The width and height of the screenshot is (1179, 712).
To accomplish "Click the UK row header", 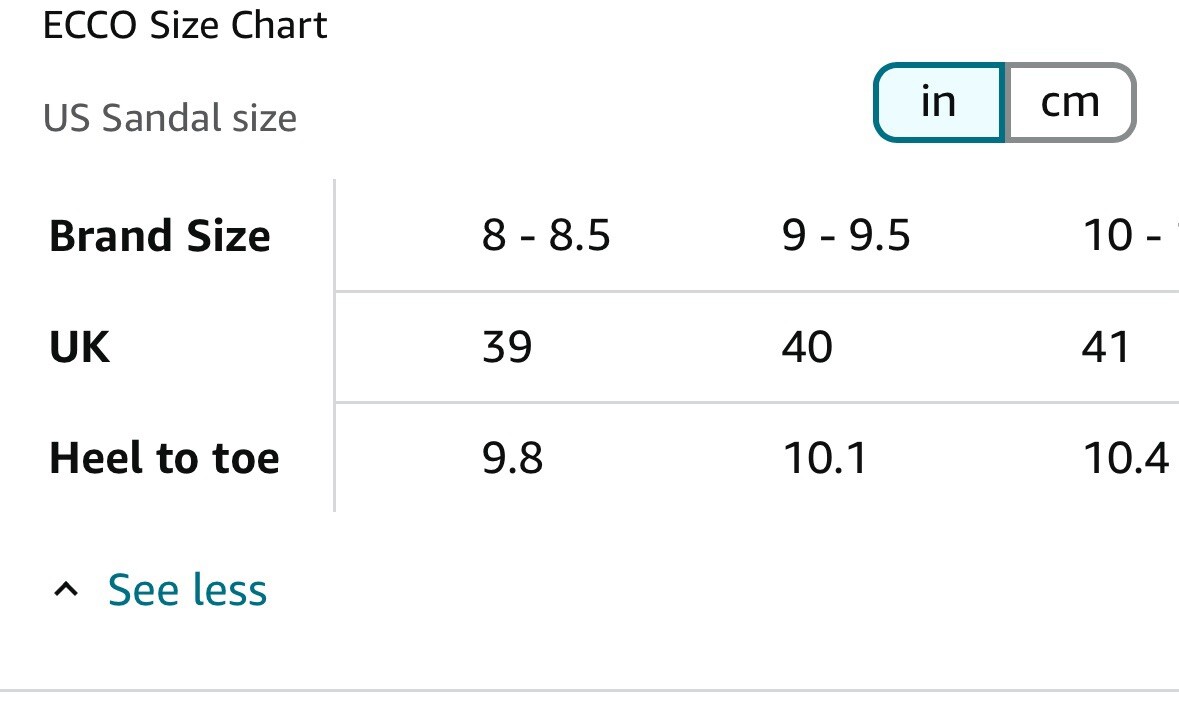I will pos(80,347).
